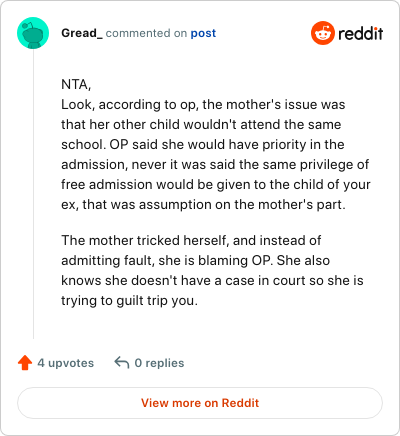Click the 'NTA,' comment line

tap(76, 84)
